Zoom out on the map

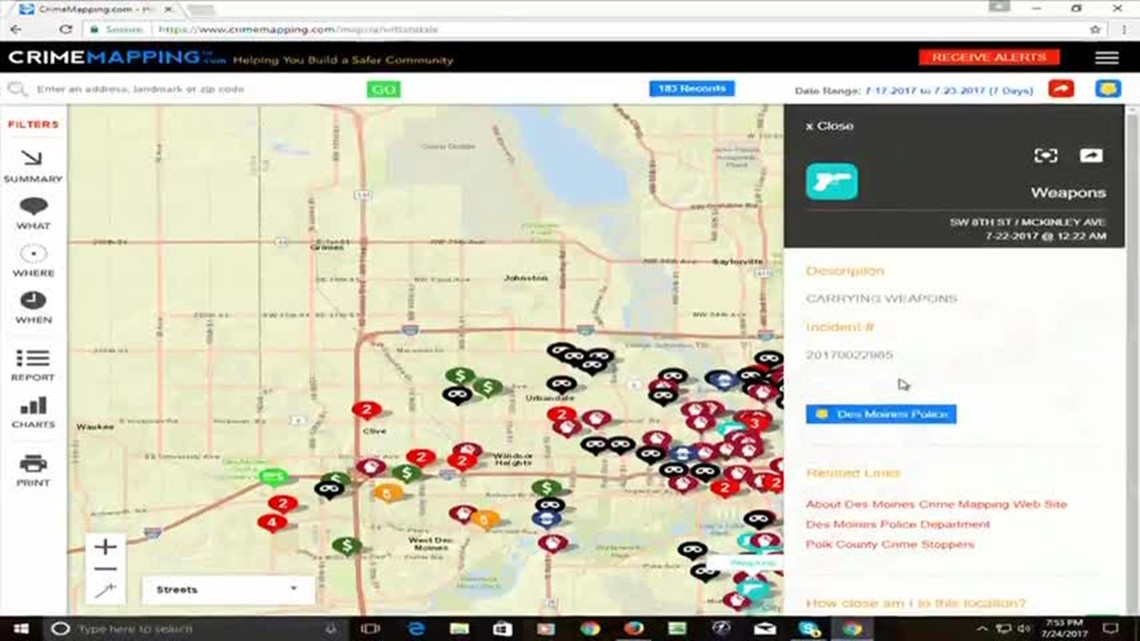pos(105,568)
